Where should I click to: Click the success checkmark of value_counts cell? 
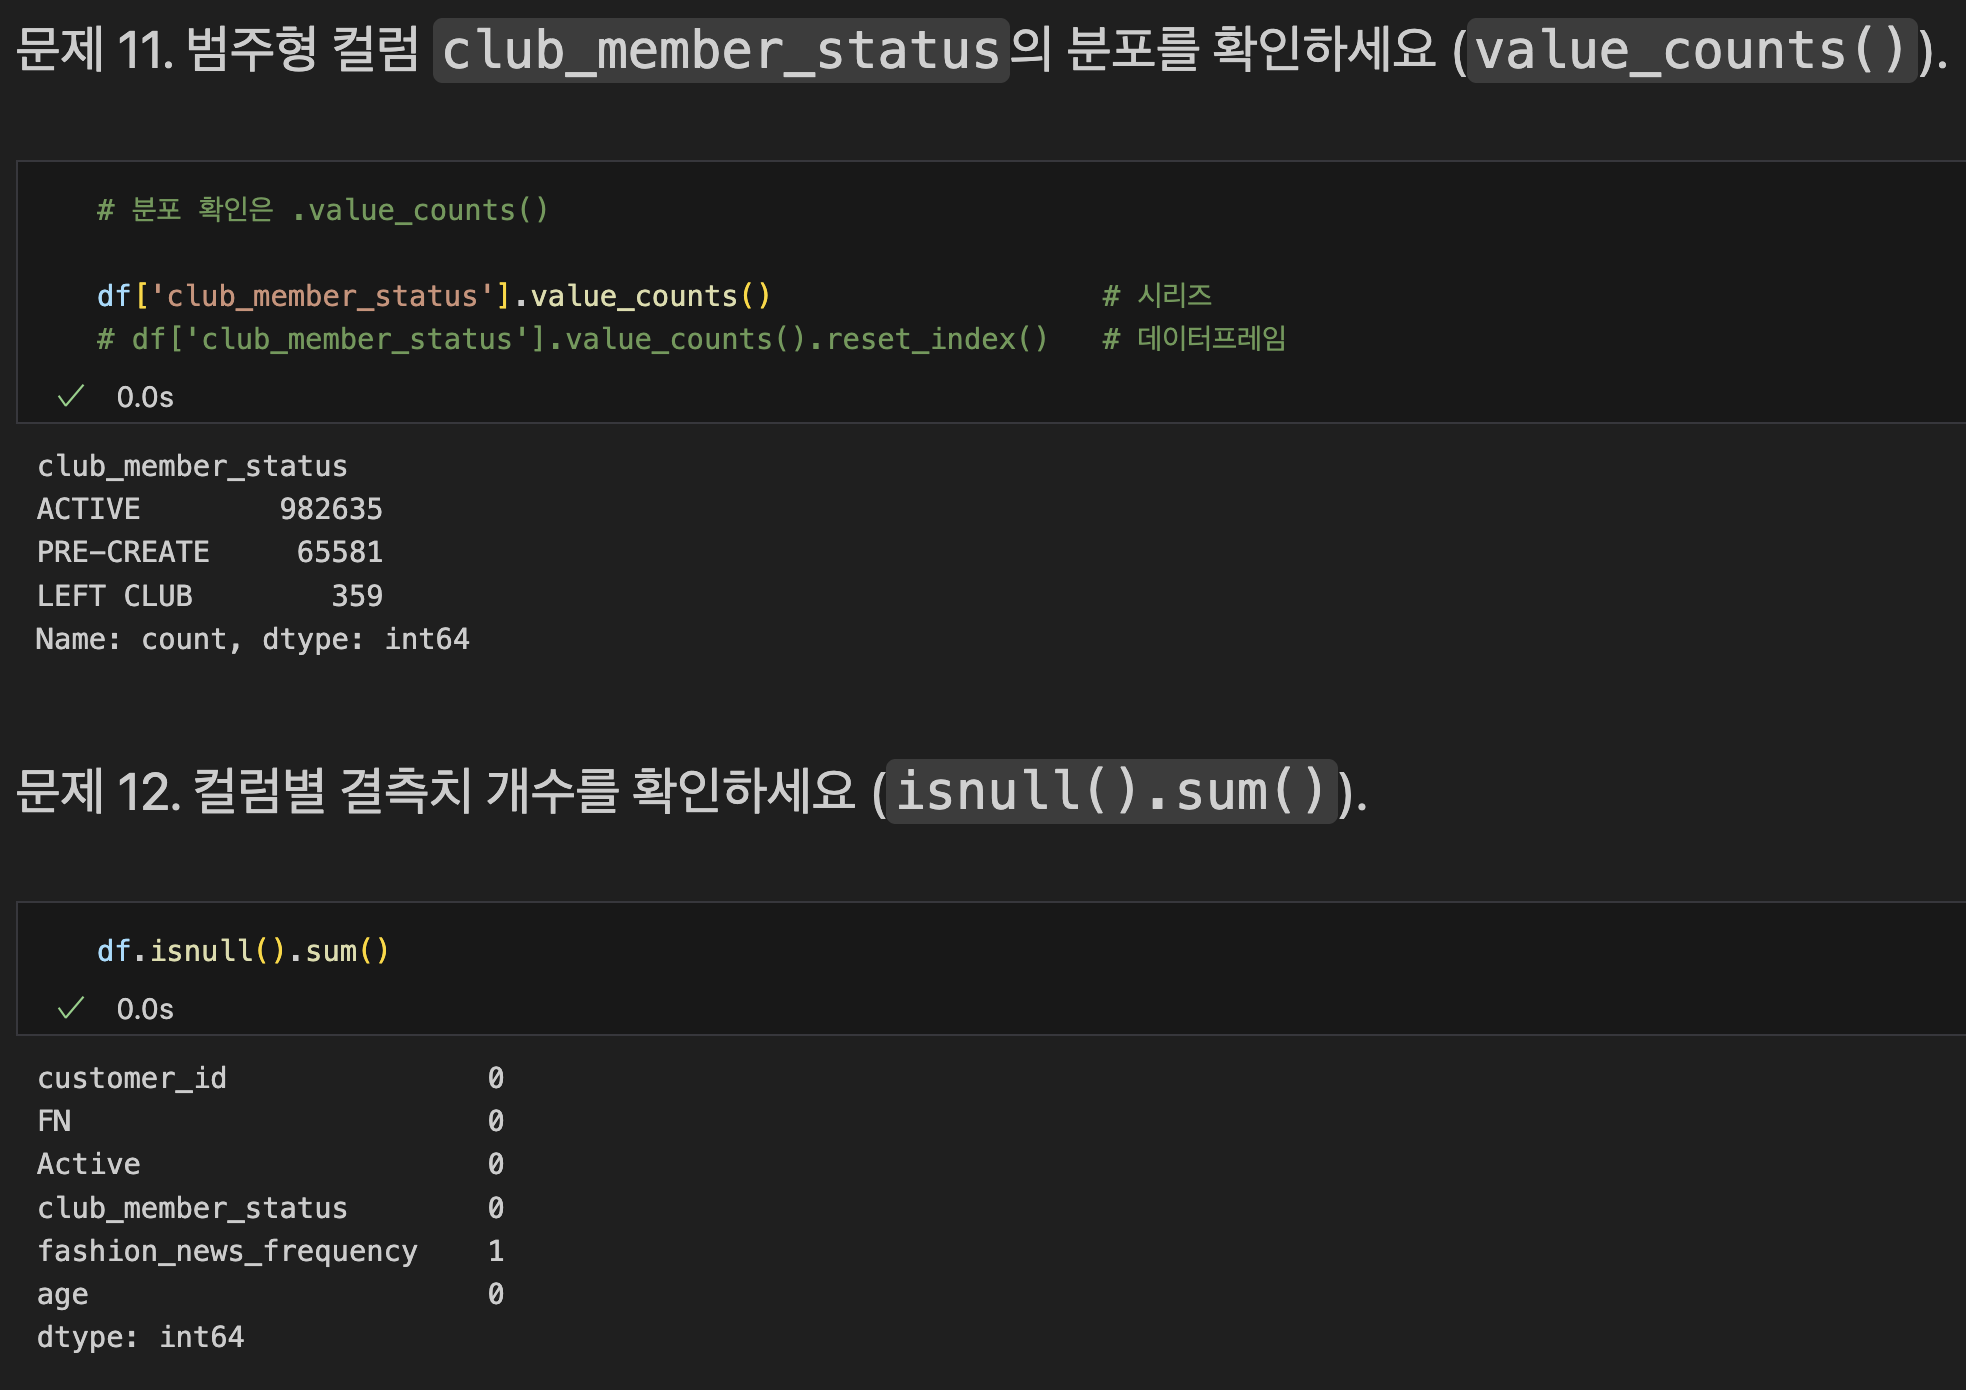tap(71, 397)
